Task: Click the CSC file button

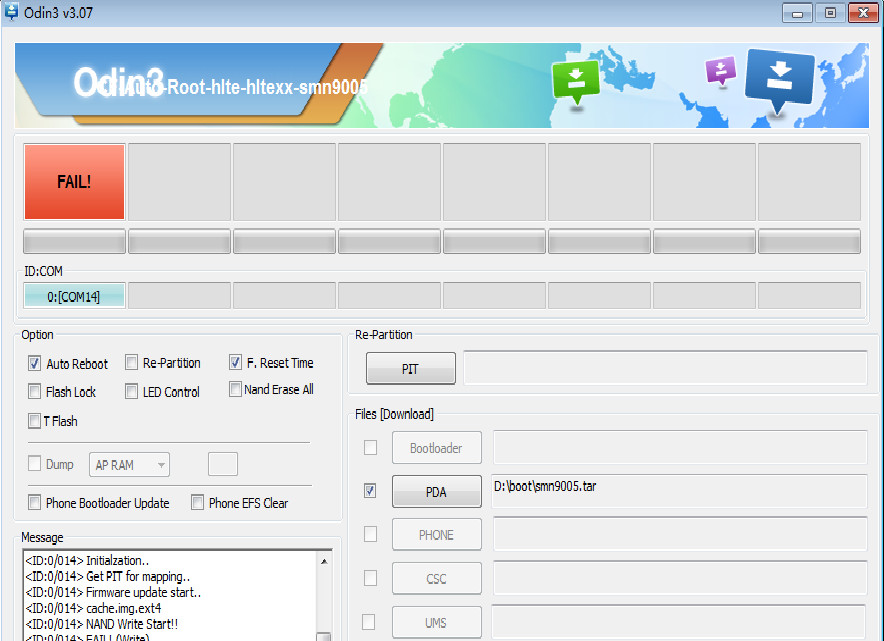Action: pos(436,578)
